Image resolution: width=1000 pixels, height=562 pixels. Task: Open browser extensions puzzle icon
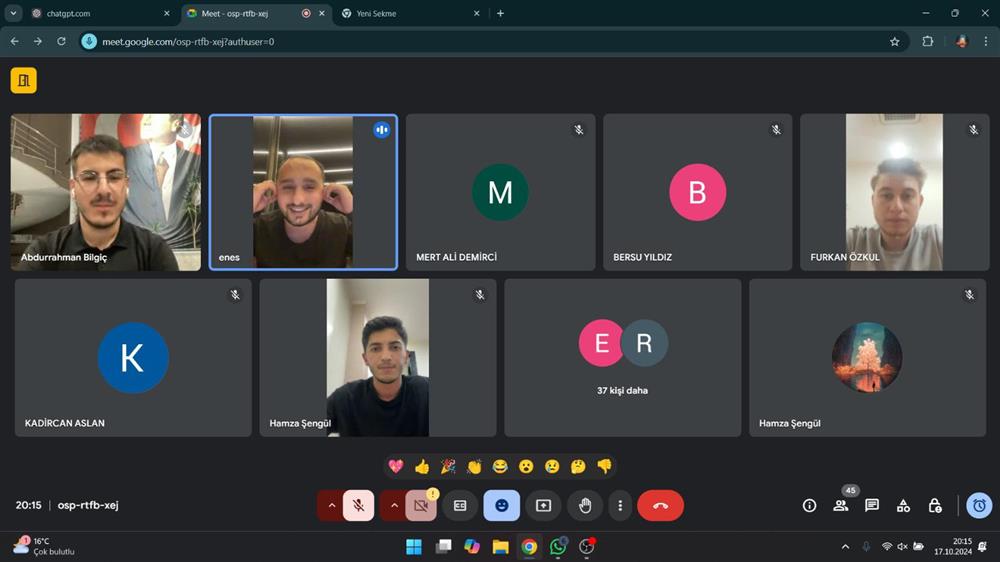click(x=928, y=41)
